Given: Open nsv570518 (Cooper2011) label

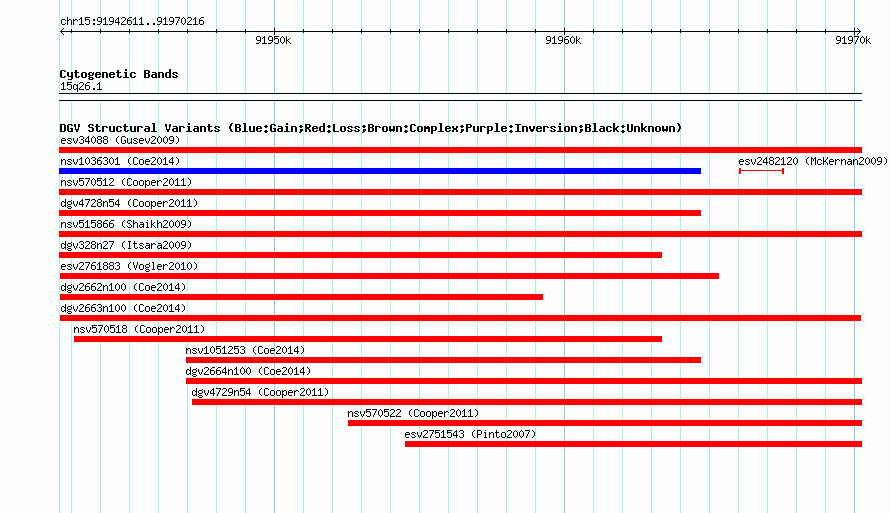Looking at the screenshot, I should (139, 329).
